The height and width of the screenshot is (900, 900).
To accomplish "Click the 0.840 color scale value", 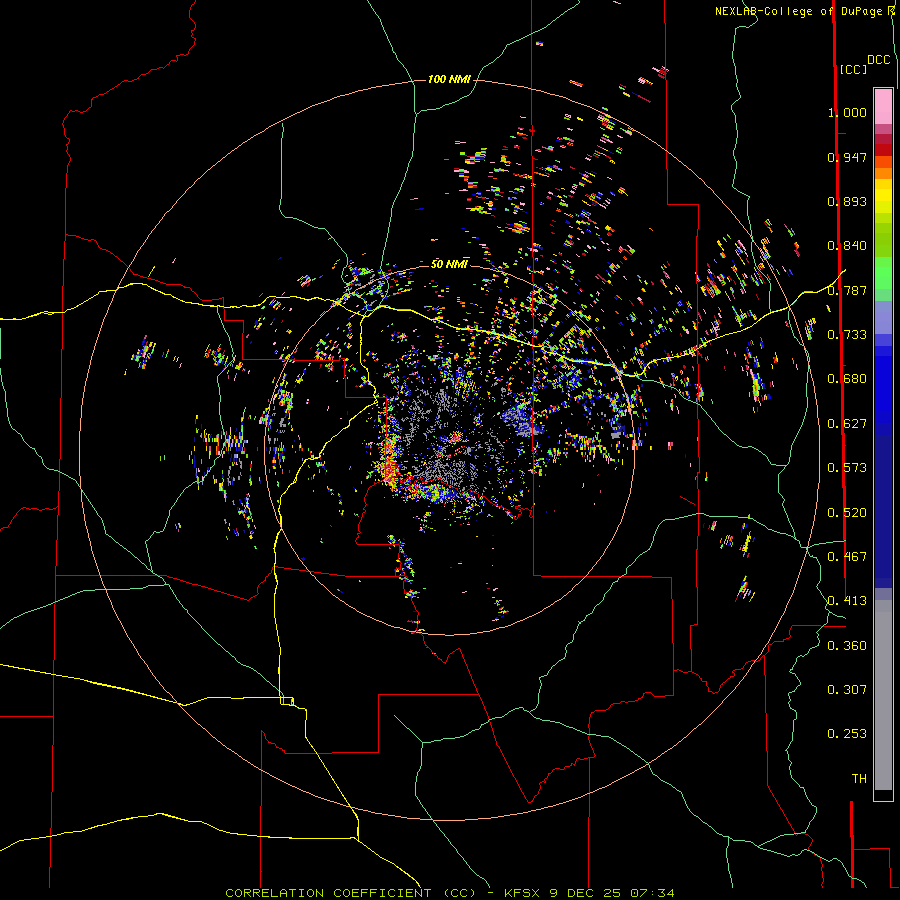I will [x=847, y=246].
